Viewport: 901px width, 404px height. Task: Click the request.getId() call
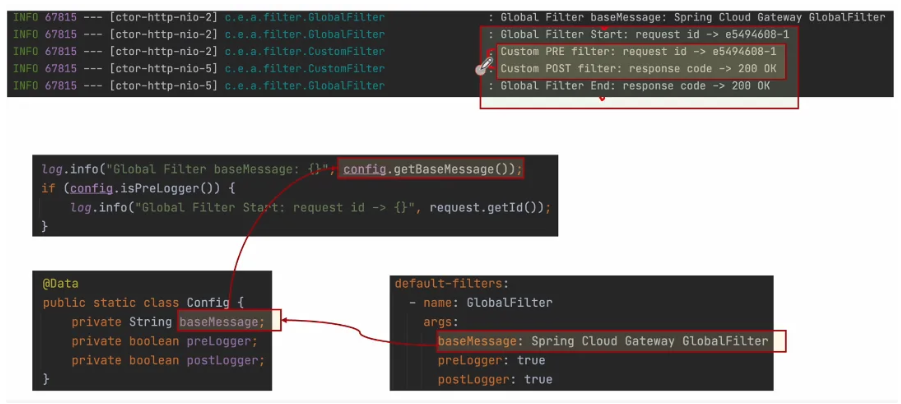click(483, 207)
